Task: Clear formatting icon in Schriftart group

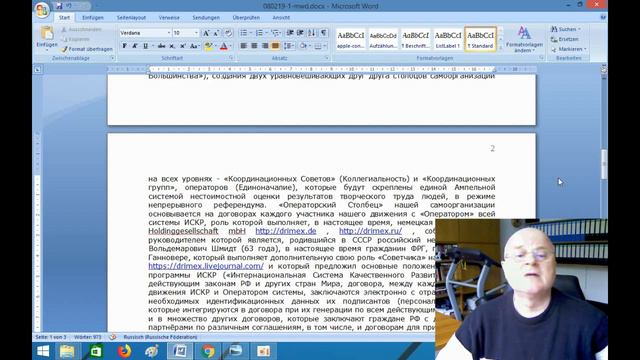Action: tap(228, 33)
